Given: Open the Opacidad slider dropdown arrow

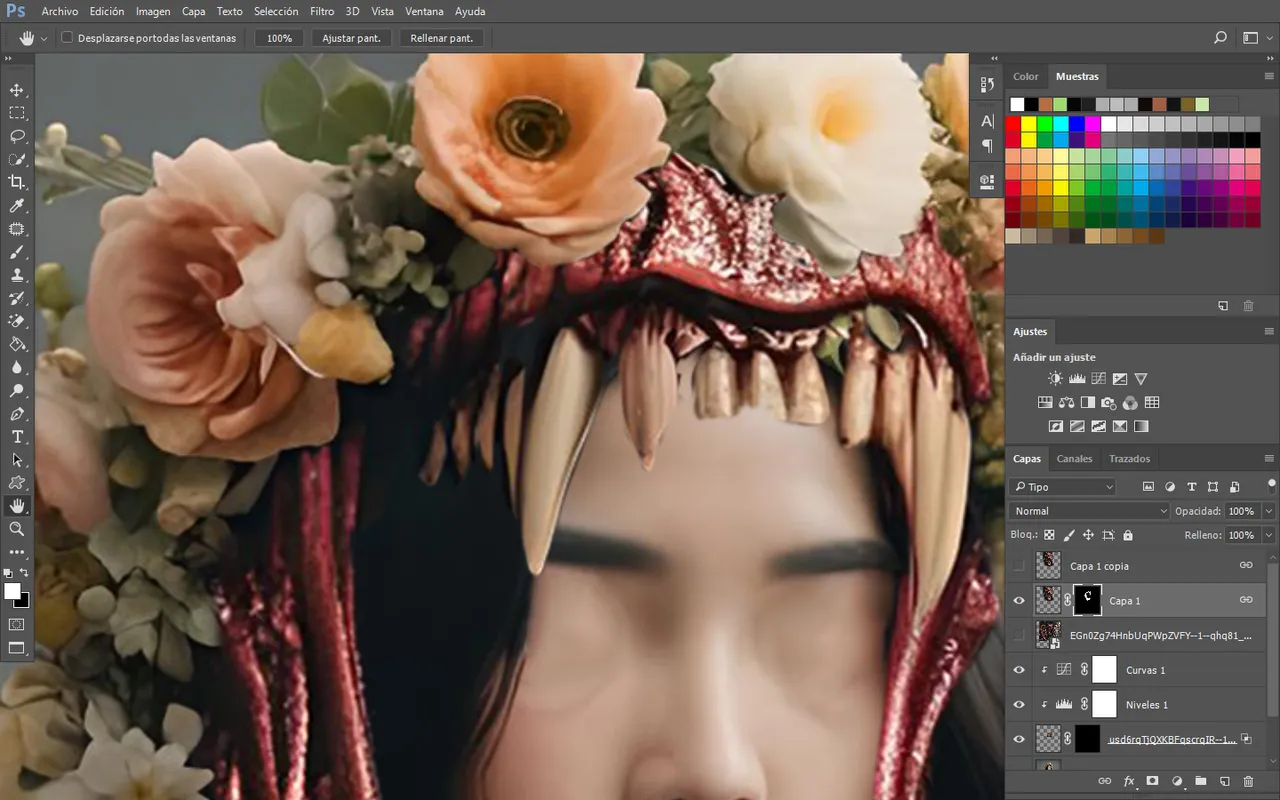Looking at the screenshot, I should click(x=1269, y=511).
